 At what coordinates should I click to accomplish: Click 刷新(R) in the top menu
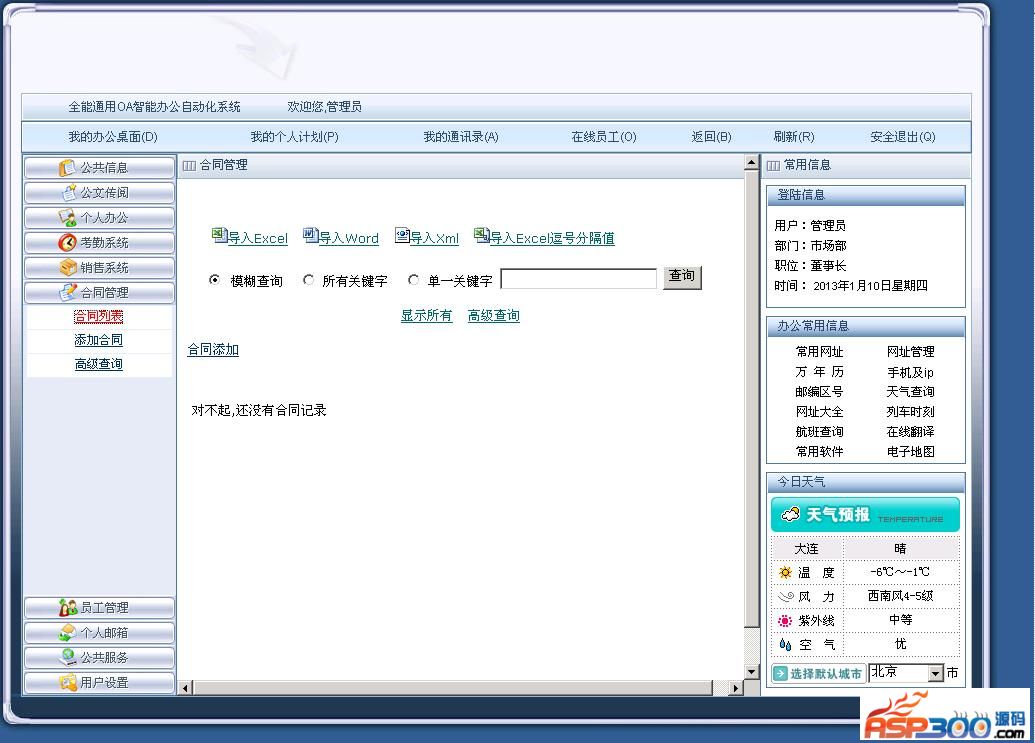coord(794,137)
